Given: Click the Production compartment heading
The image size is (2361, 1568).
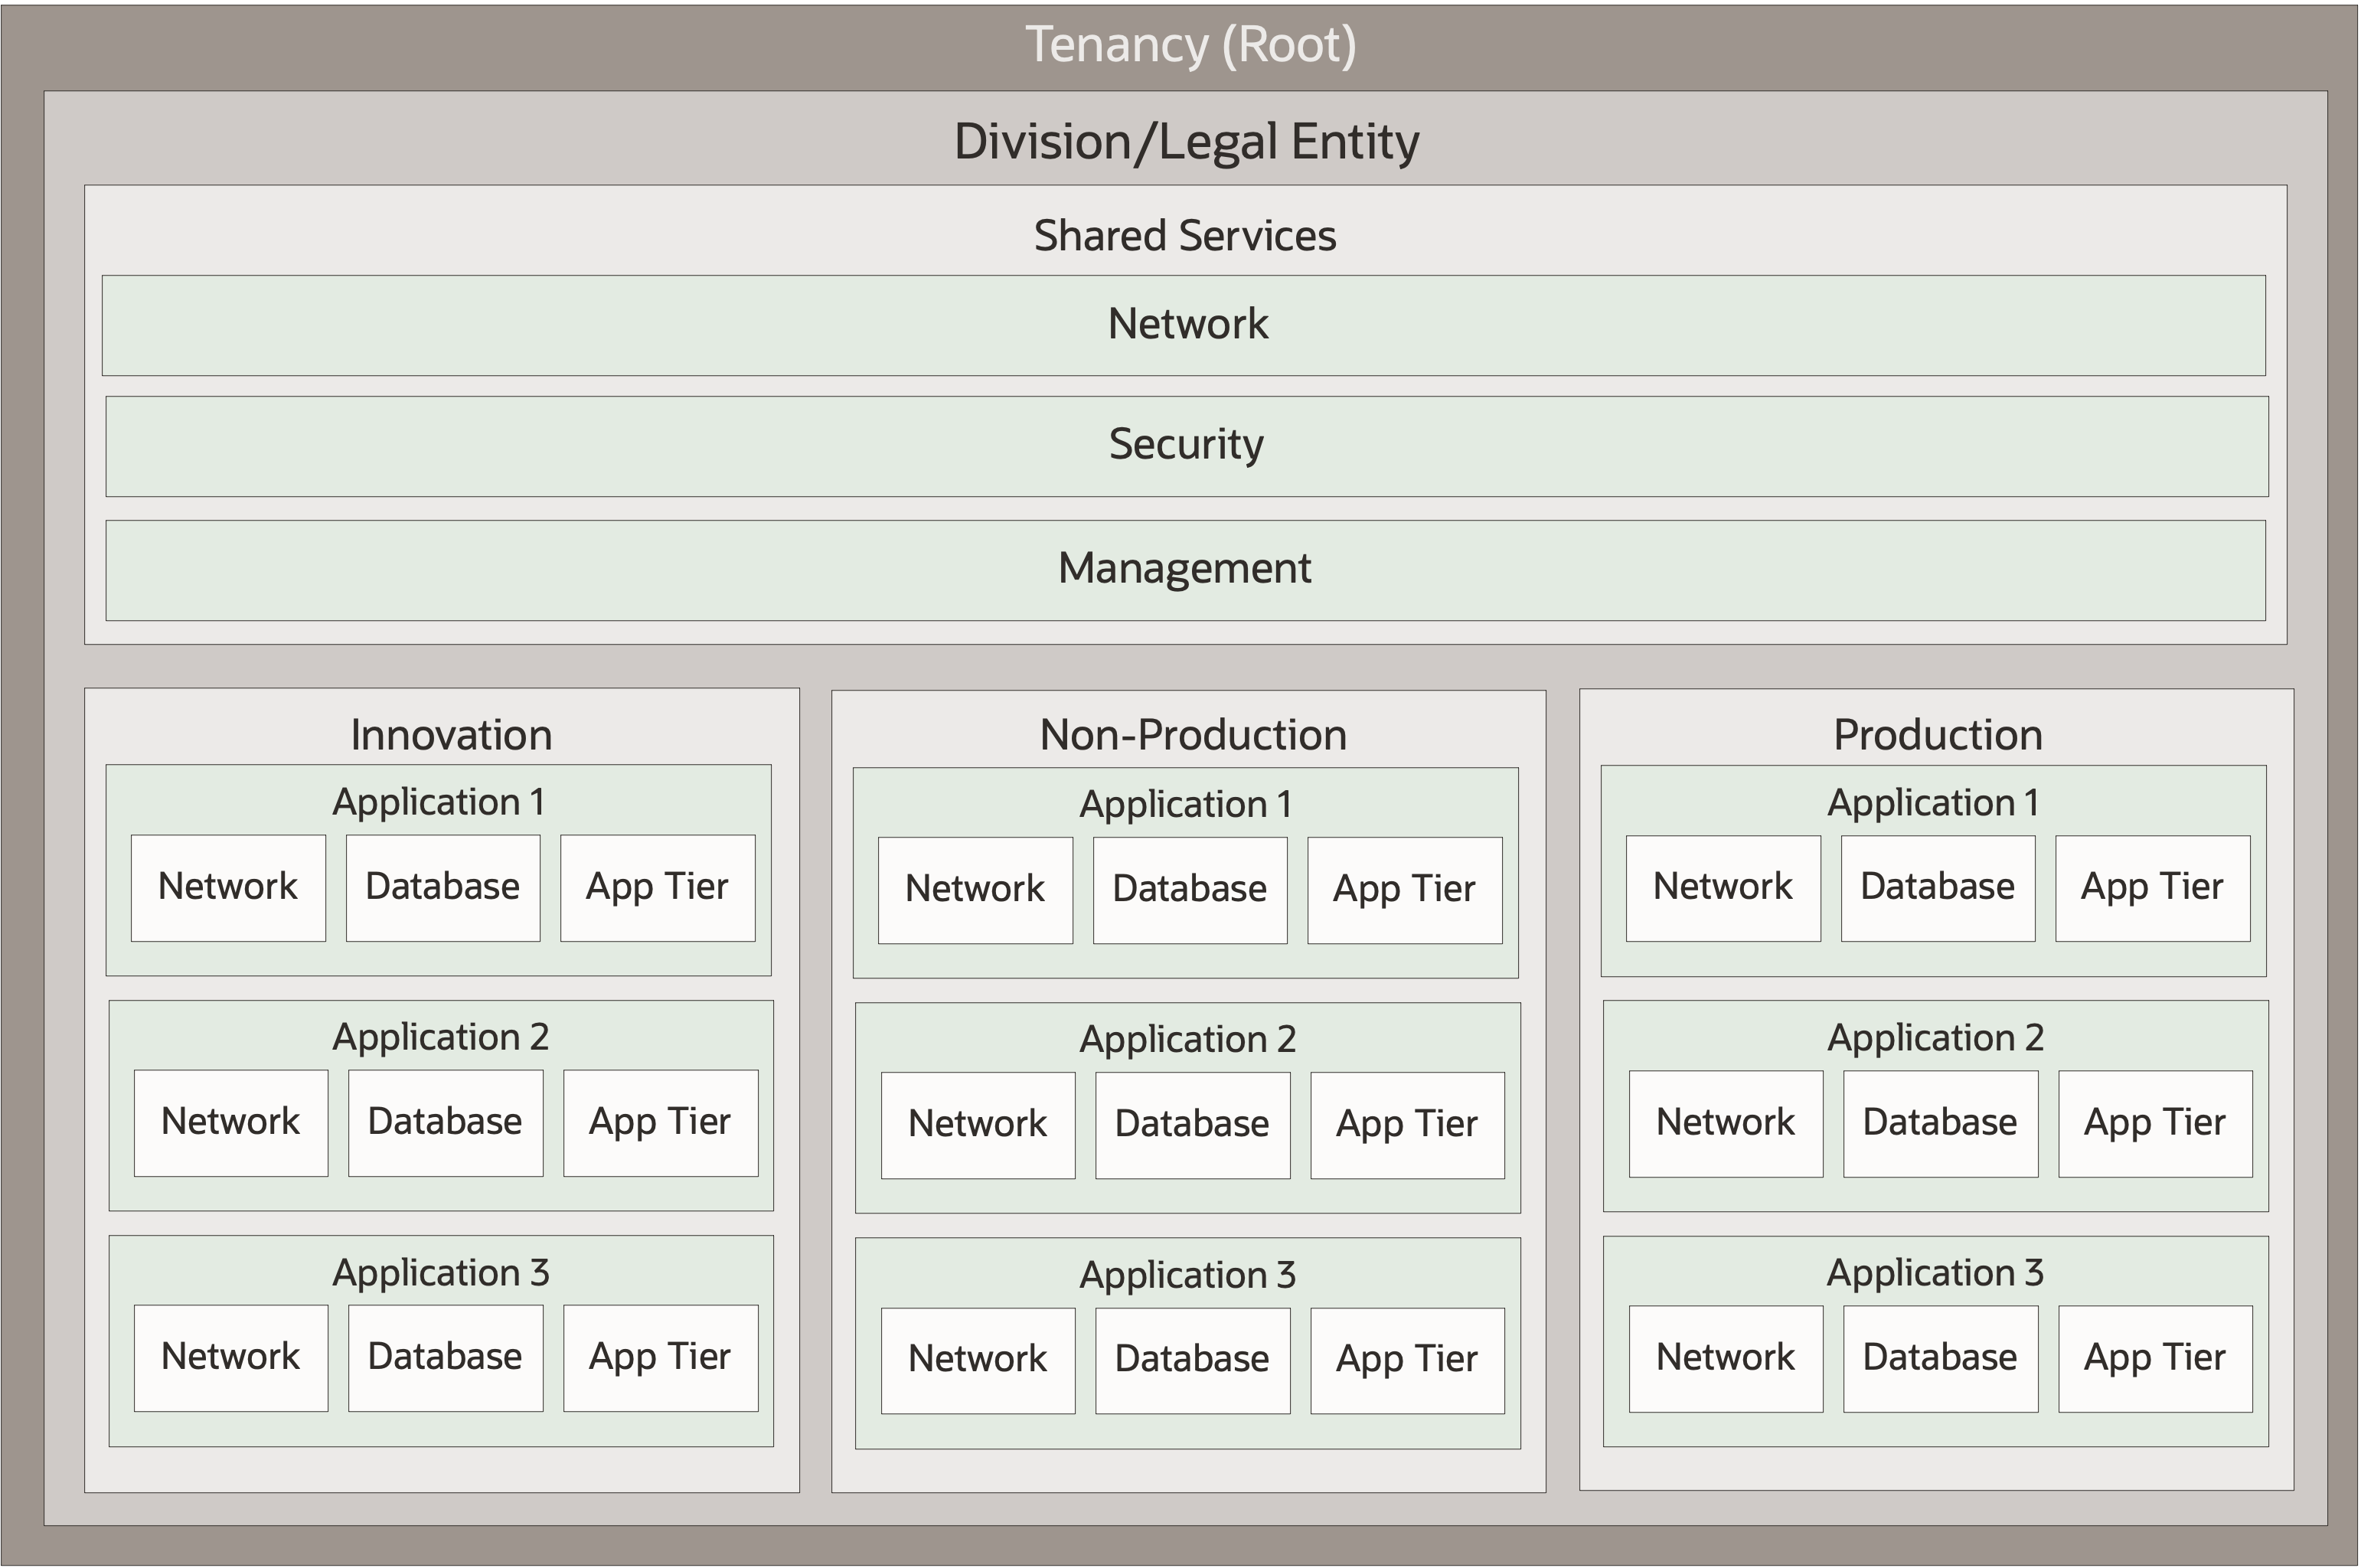Looking at the screenshot, I should [x=1938, y=735].
